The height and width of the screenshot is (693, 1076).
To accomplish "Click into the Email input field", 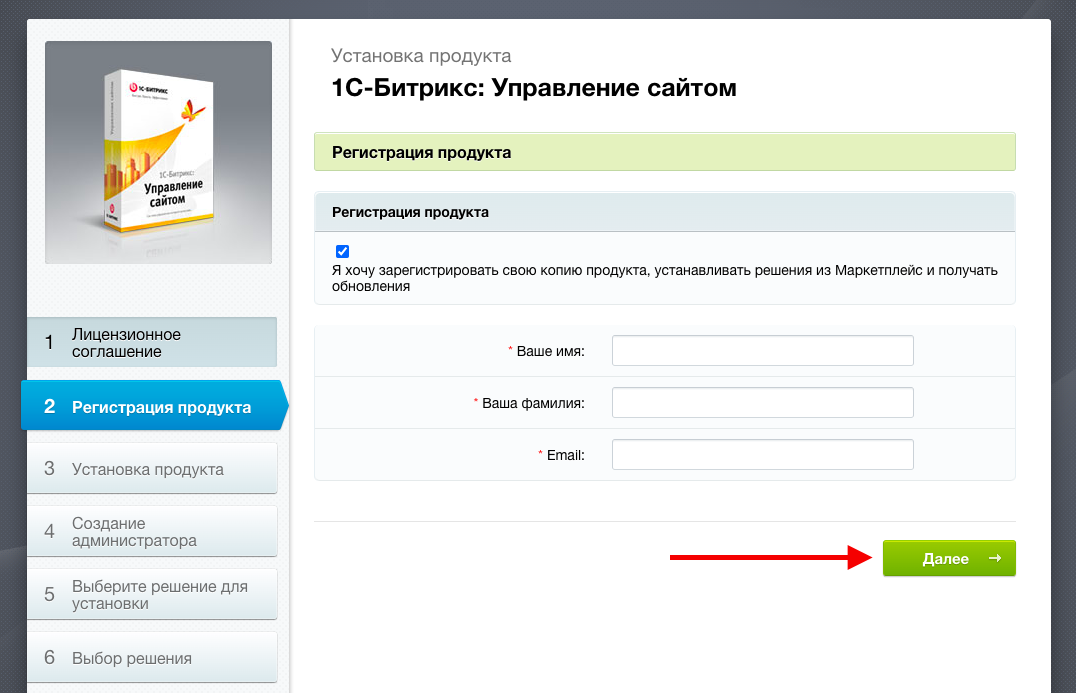I will click(762, 454).
